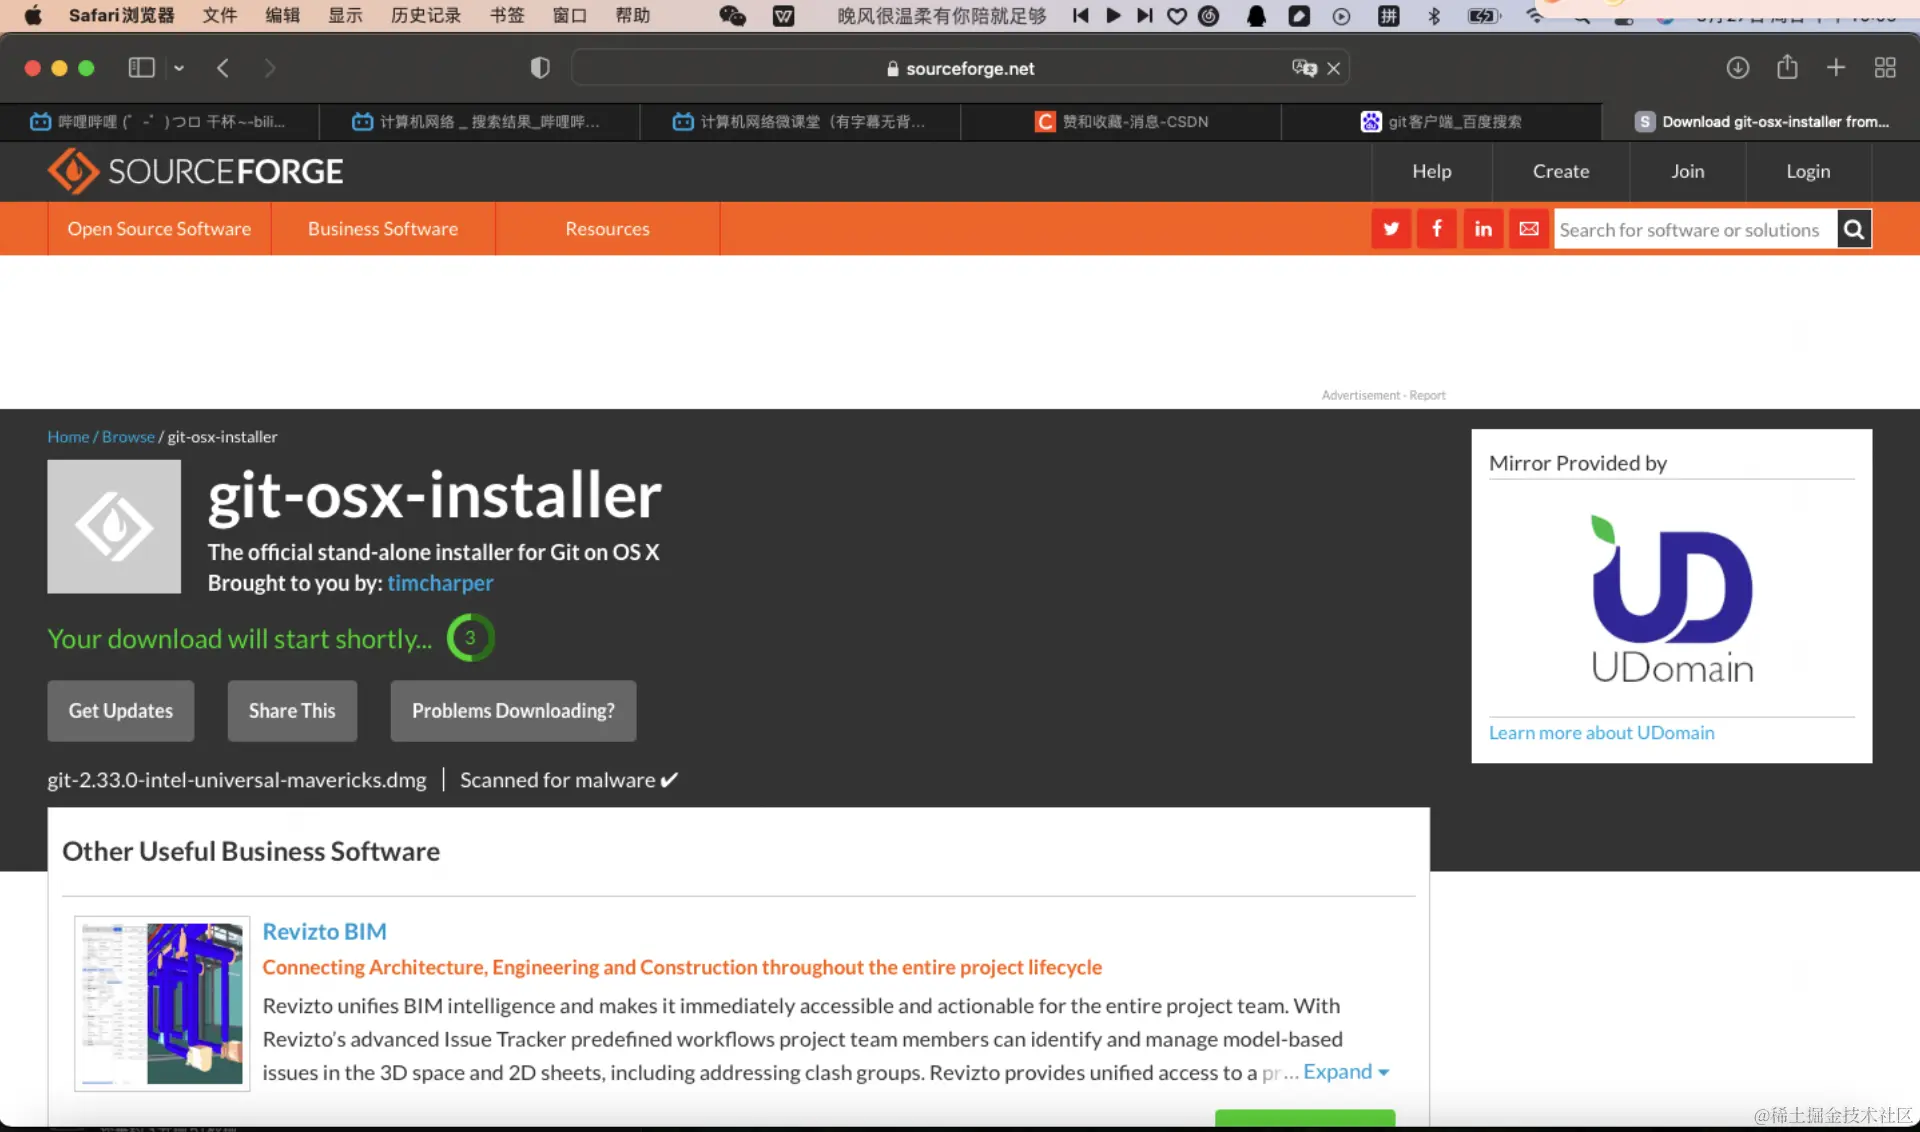Image resolution: width=1920 pixels, height=1132 pixels.
Task: Like the current song heart icon
Action: 1177,16
